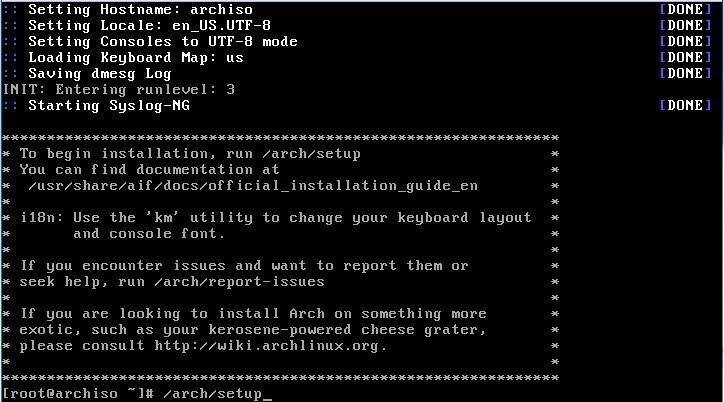
Task: Click the DONE status beside Saving dmesg Log
Action: [685, 73]
